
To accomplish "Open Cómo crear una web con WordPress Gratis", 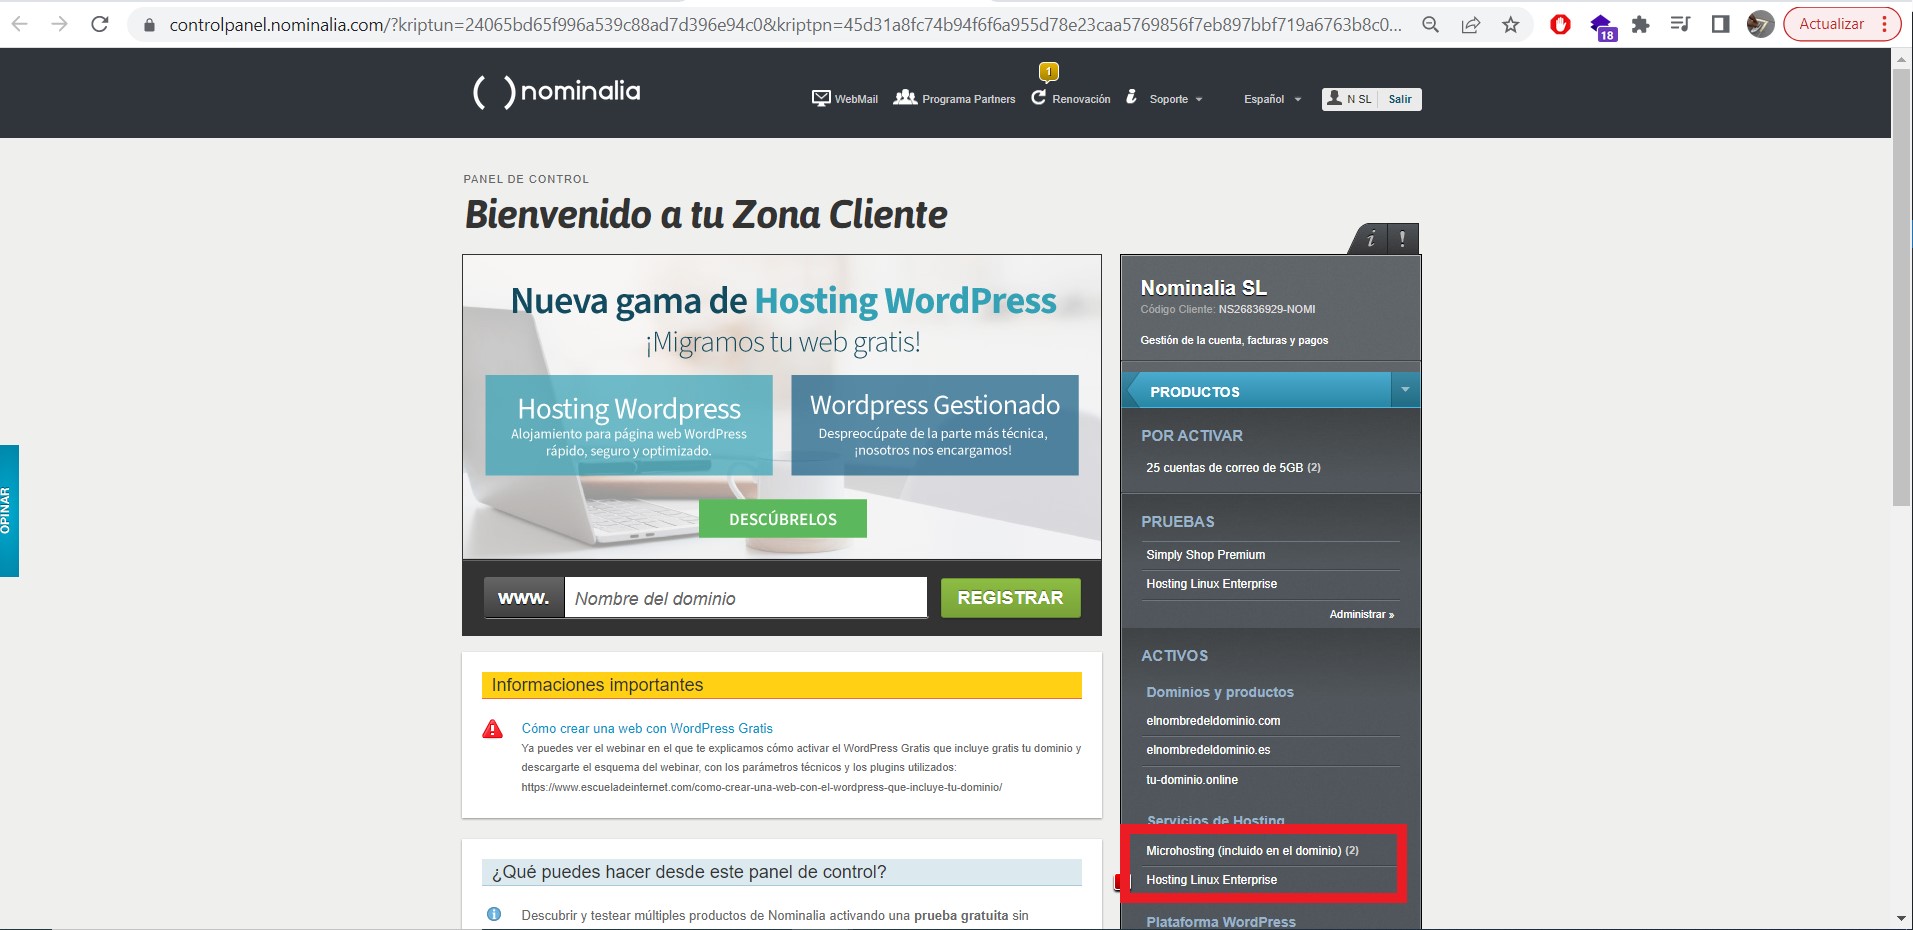I will [647, 728].
